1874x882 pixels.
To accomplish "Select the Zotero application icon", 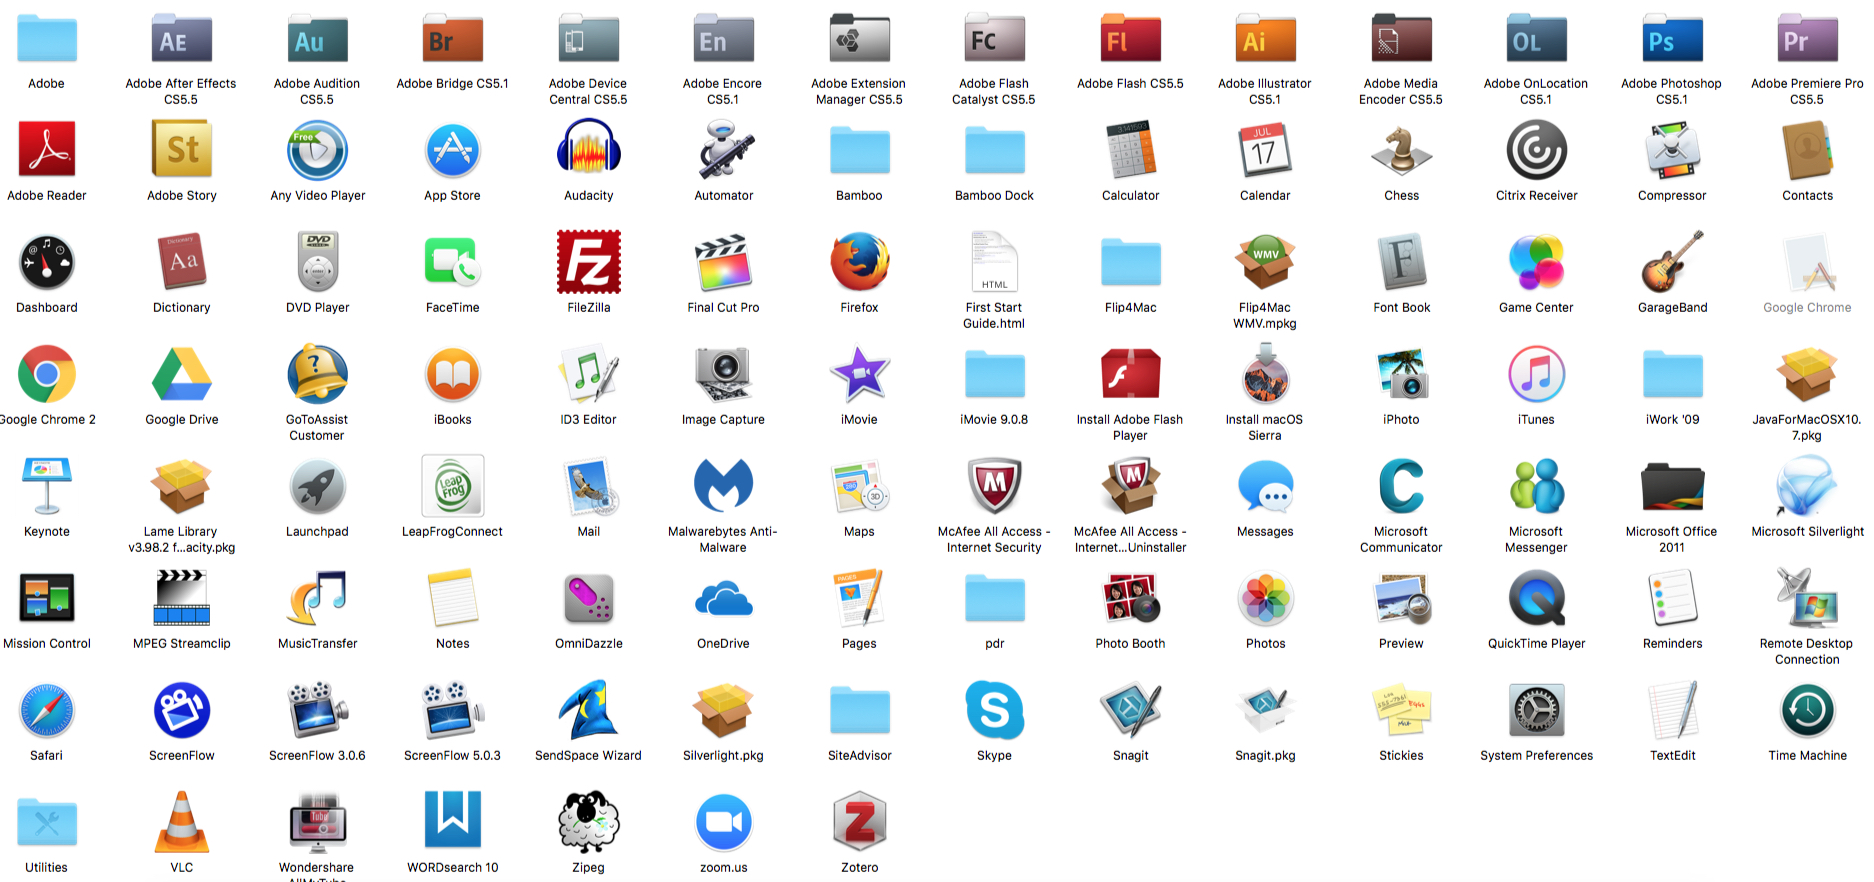I will point(859,822).
